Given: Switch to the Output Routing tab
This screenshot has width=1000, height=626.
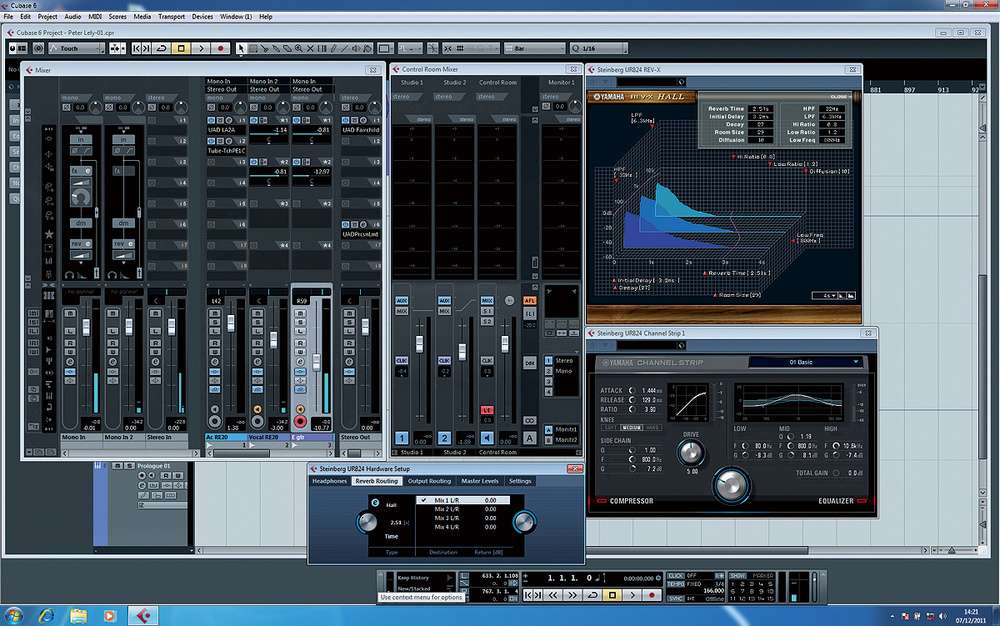Looking at the screenshot, I should coord(430,481).
